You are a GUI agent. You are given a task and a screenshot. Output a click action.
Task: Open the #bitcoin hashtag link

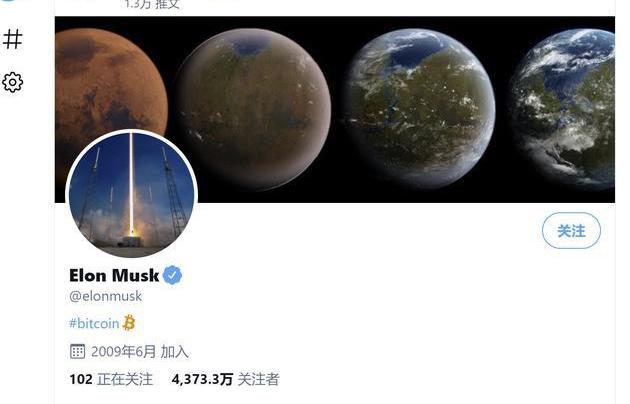pos(94,323)
